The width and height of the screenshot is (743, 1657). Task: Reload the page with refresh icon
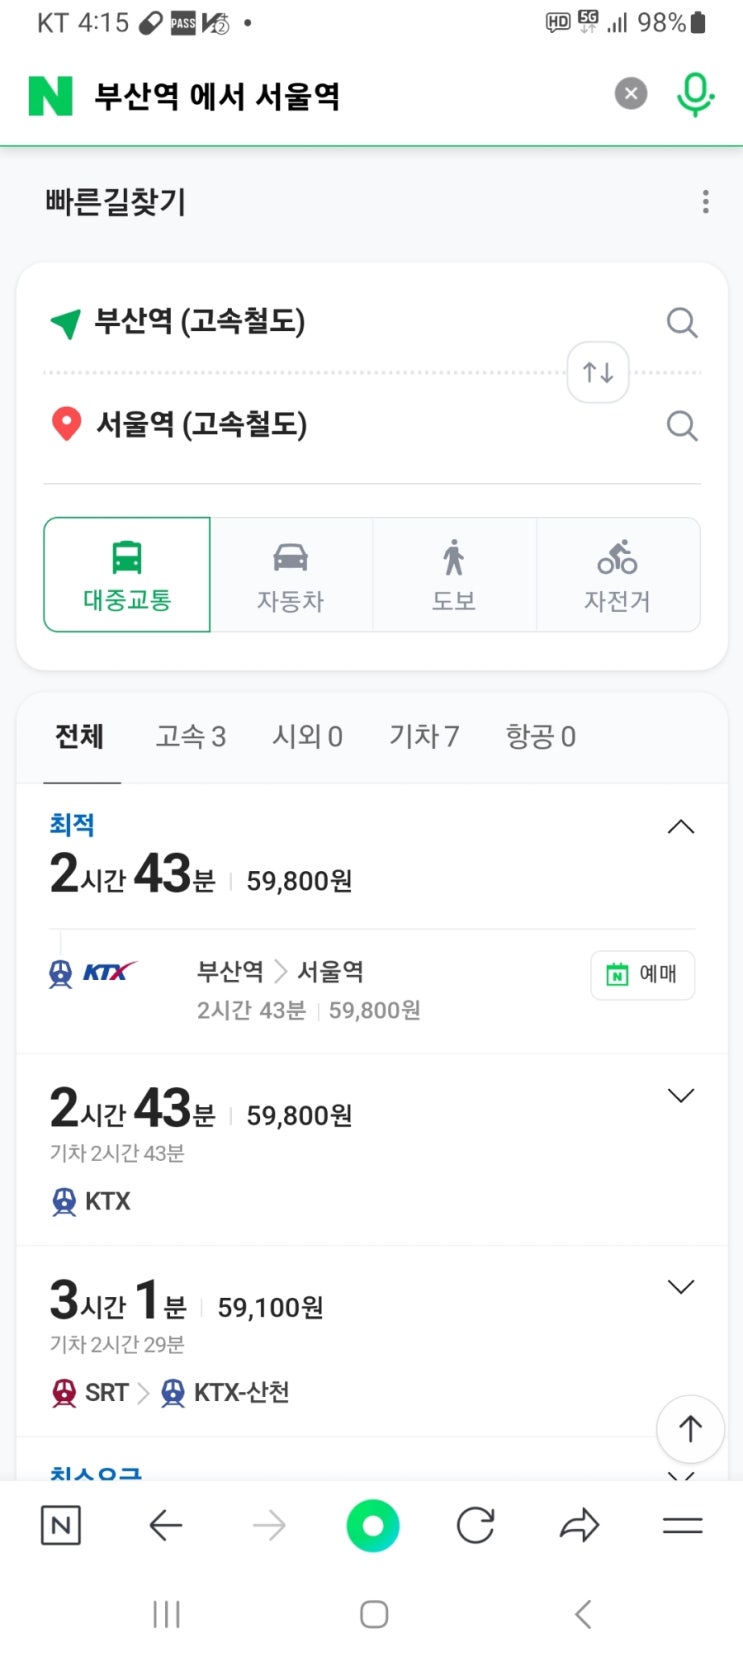click(x=475, y=1526)
